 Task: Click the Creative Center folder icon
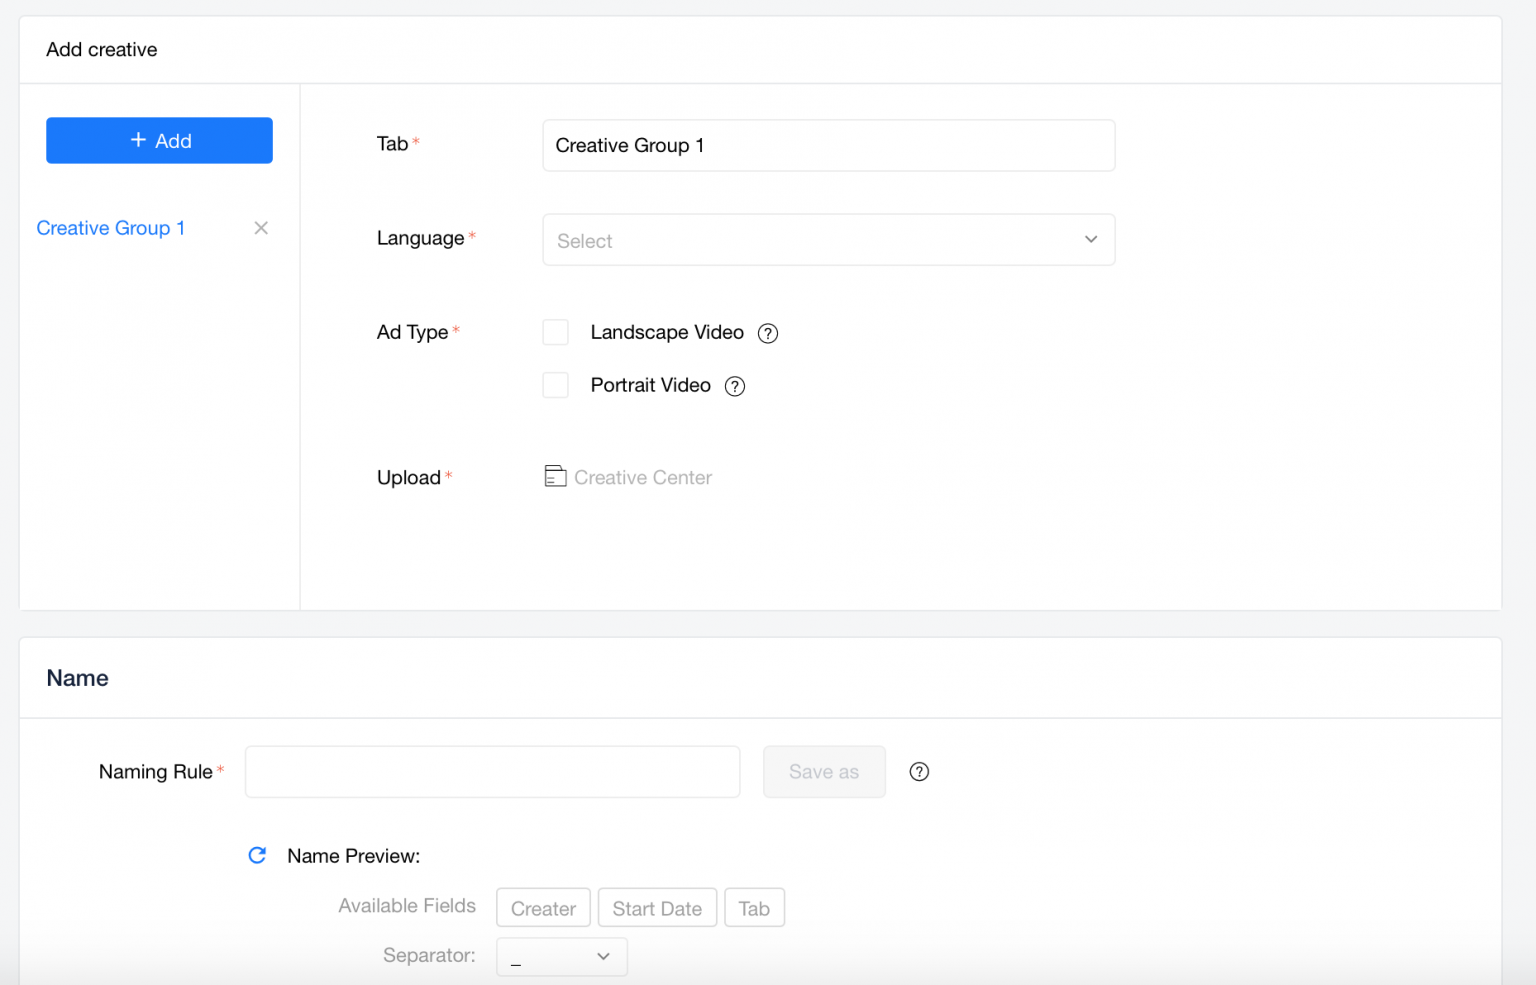555,476
